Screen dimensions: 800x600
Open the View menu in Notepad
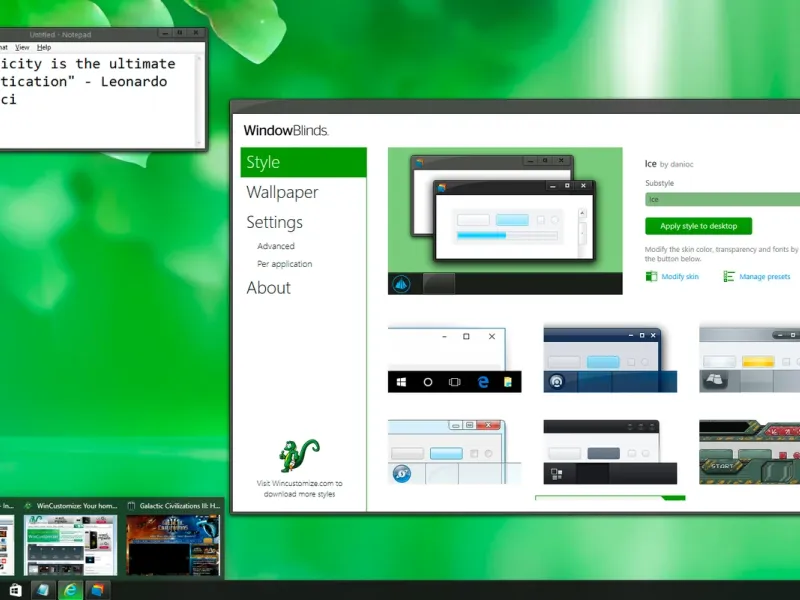click(22, 47)
